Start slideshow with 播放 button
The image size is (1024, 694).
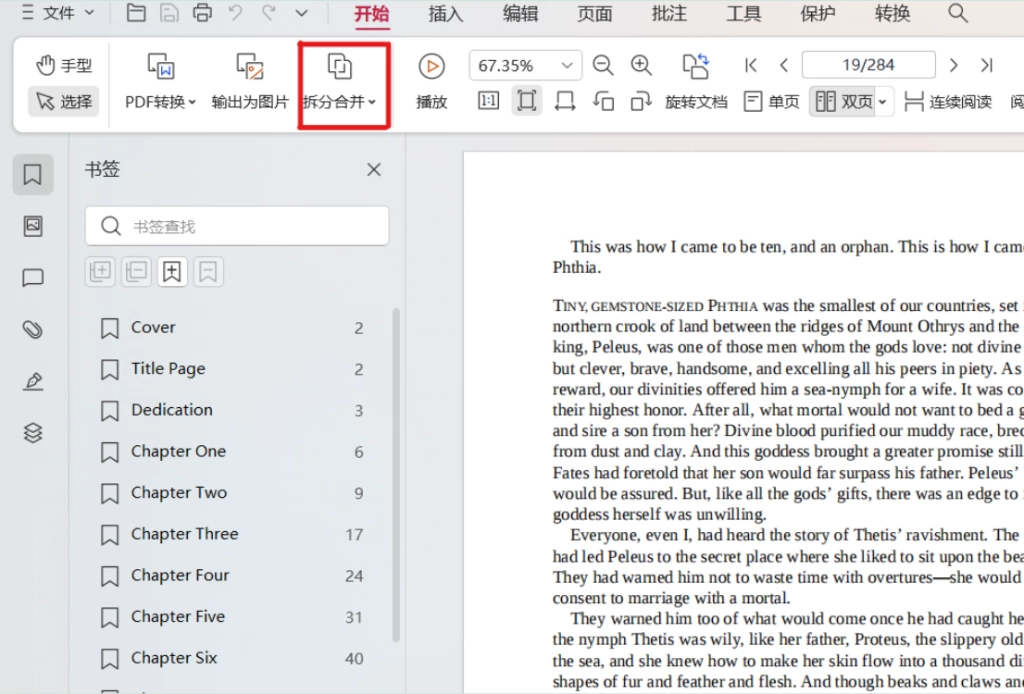click(x=432, y=82)
